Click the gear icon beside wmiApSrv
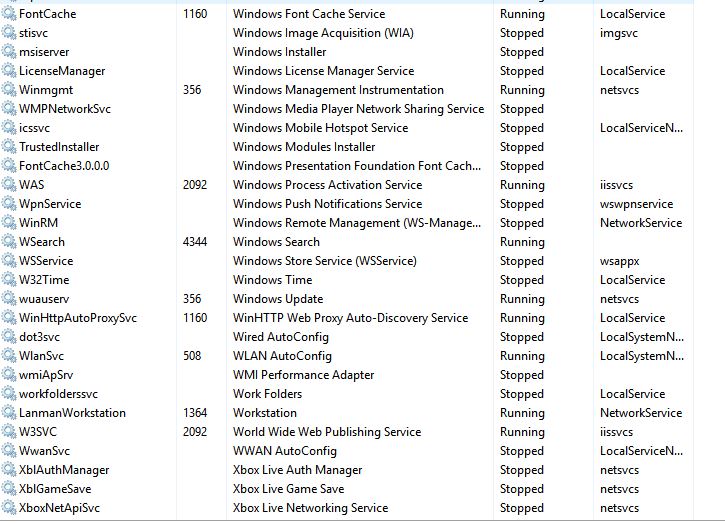Screen dimensions: 725x525 (9, 375)
